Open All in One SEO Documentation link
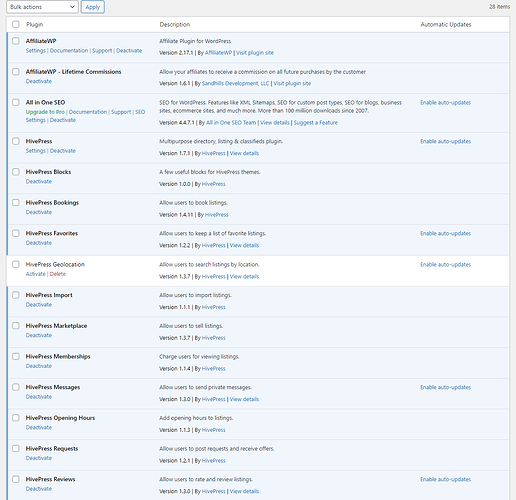 click(x=88, y=112)
